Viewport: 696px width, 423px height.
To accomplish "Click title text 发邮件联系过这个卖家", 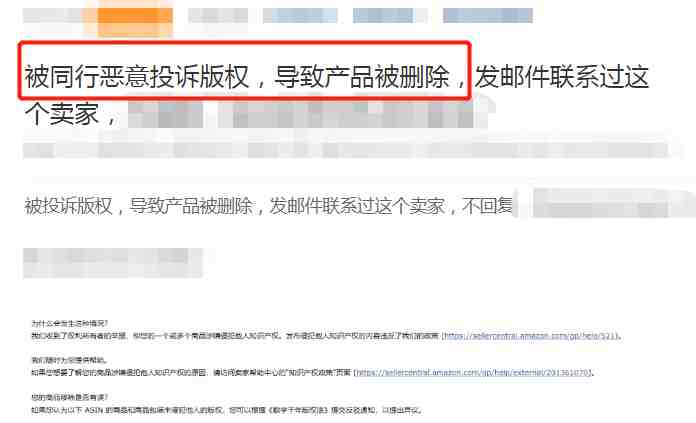I will (x=337, y=95).
